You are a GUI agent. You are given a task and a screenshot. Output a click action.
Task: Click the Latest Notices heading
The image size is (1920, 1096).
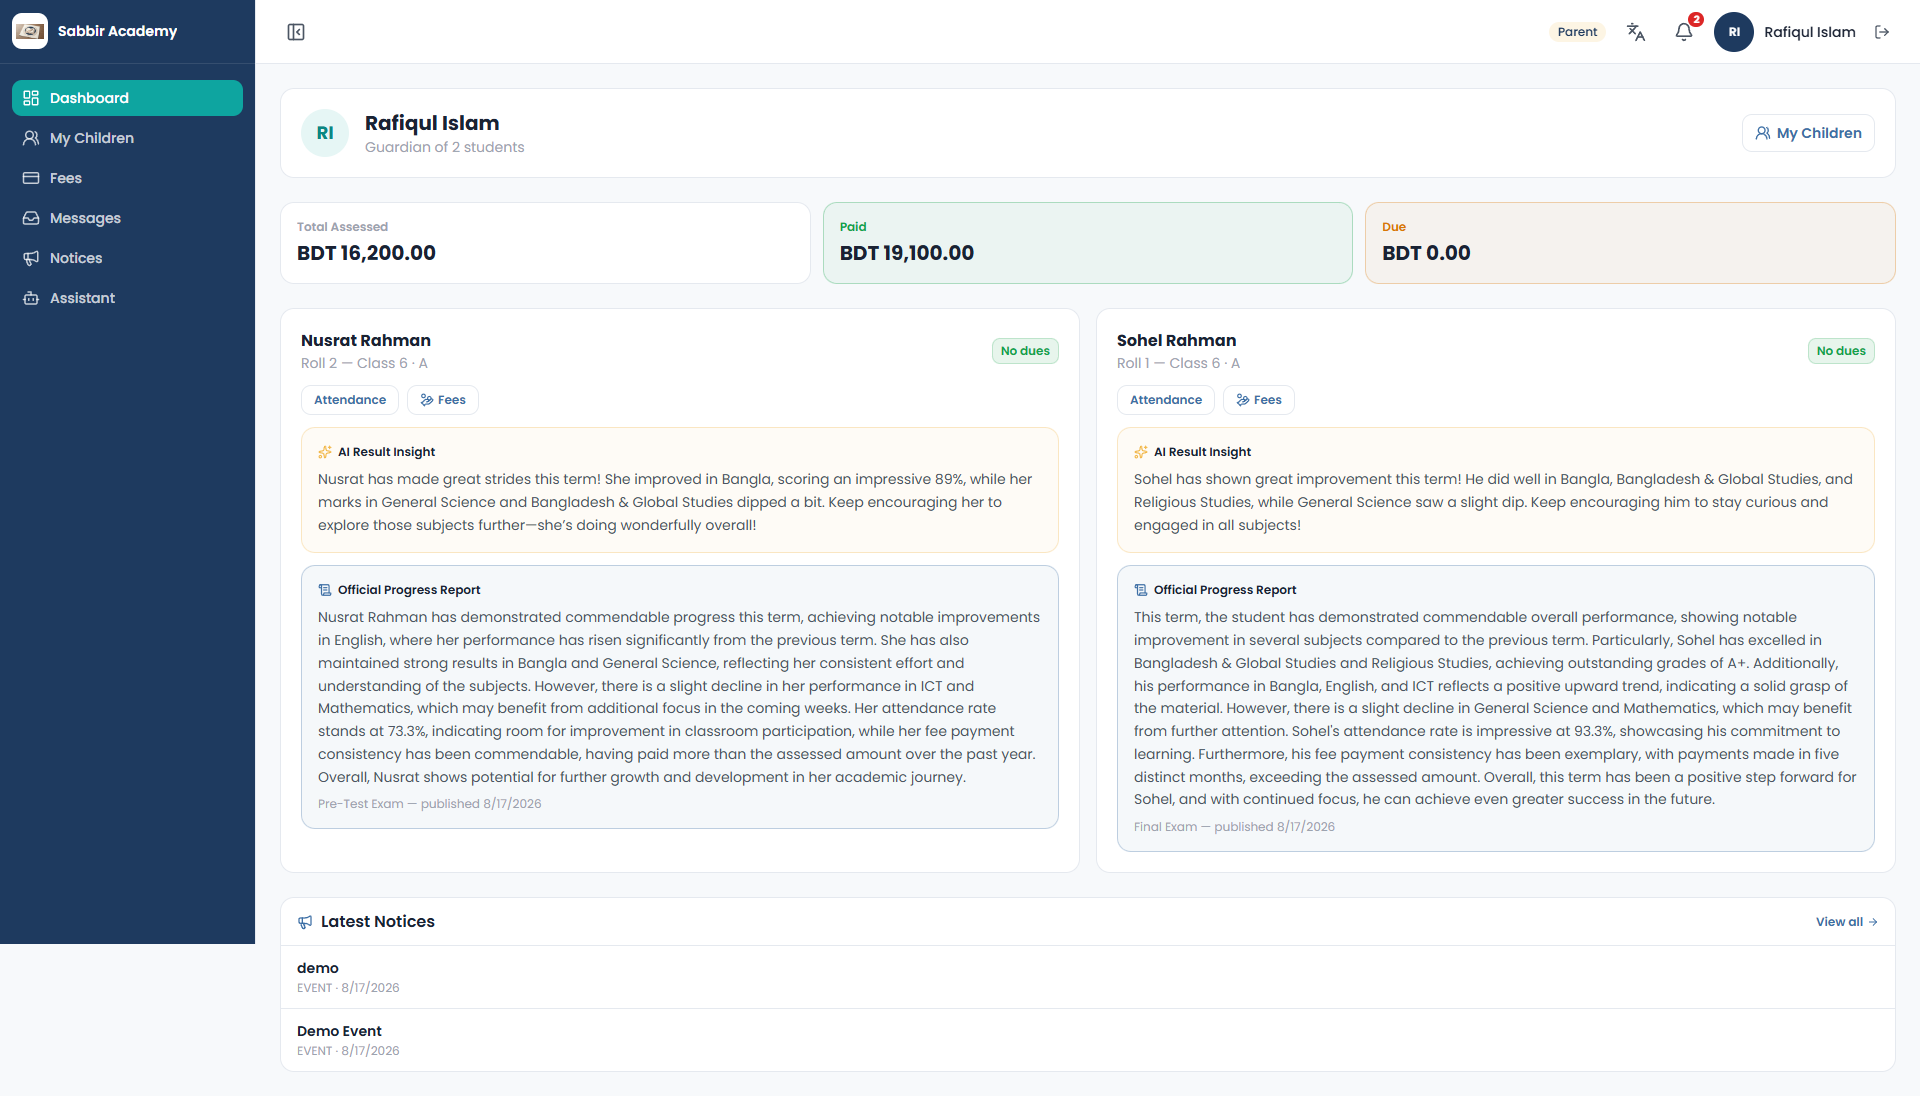[378, 922]
